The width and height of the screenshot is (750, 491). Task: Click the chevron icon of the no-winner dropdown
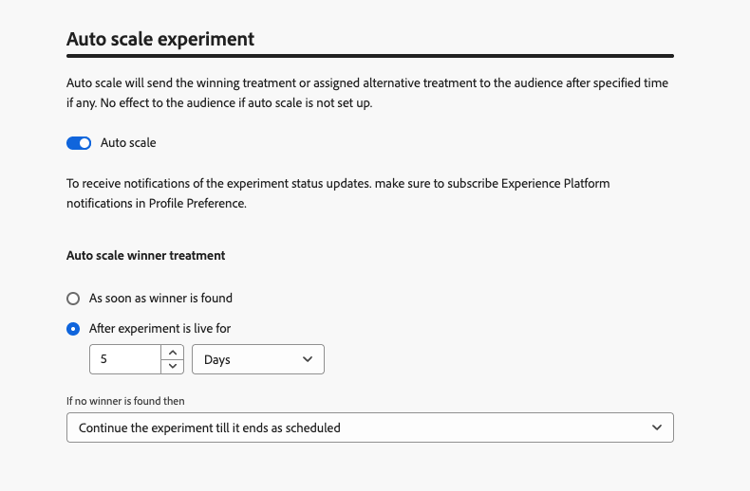pyautogui.click(x=656, y=428)
